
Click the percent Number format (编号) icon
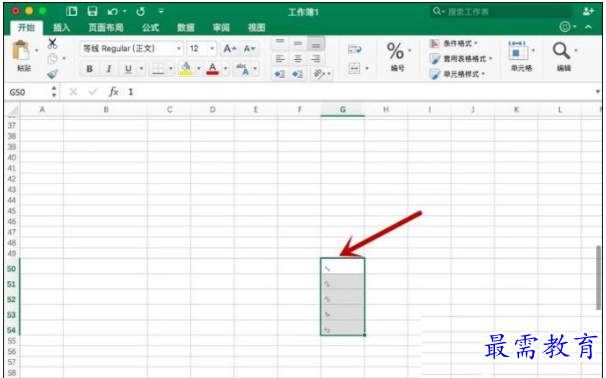coord(395,51)
